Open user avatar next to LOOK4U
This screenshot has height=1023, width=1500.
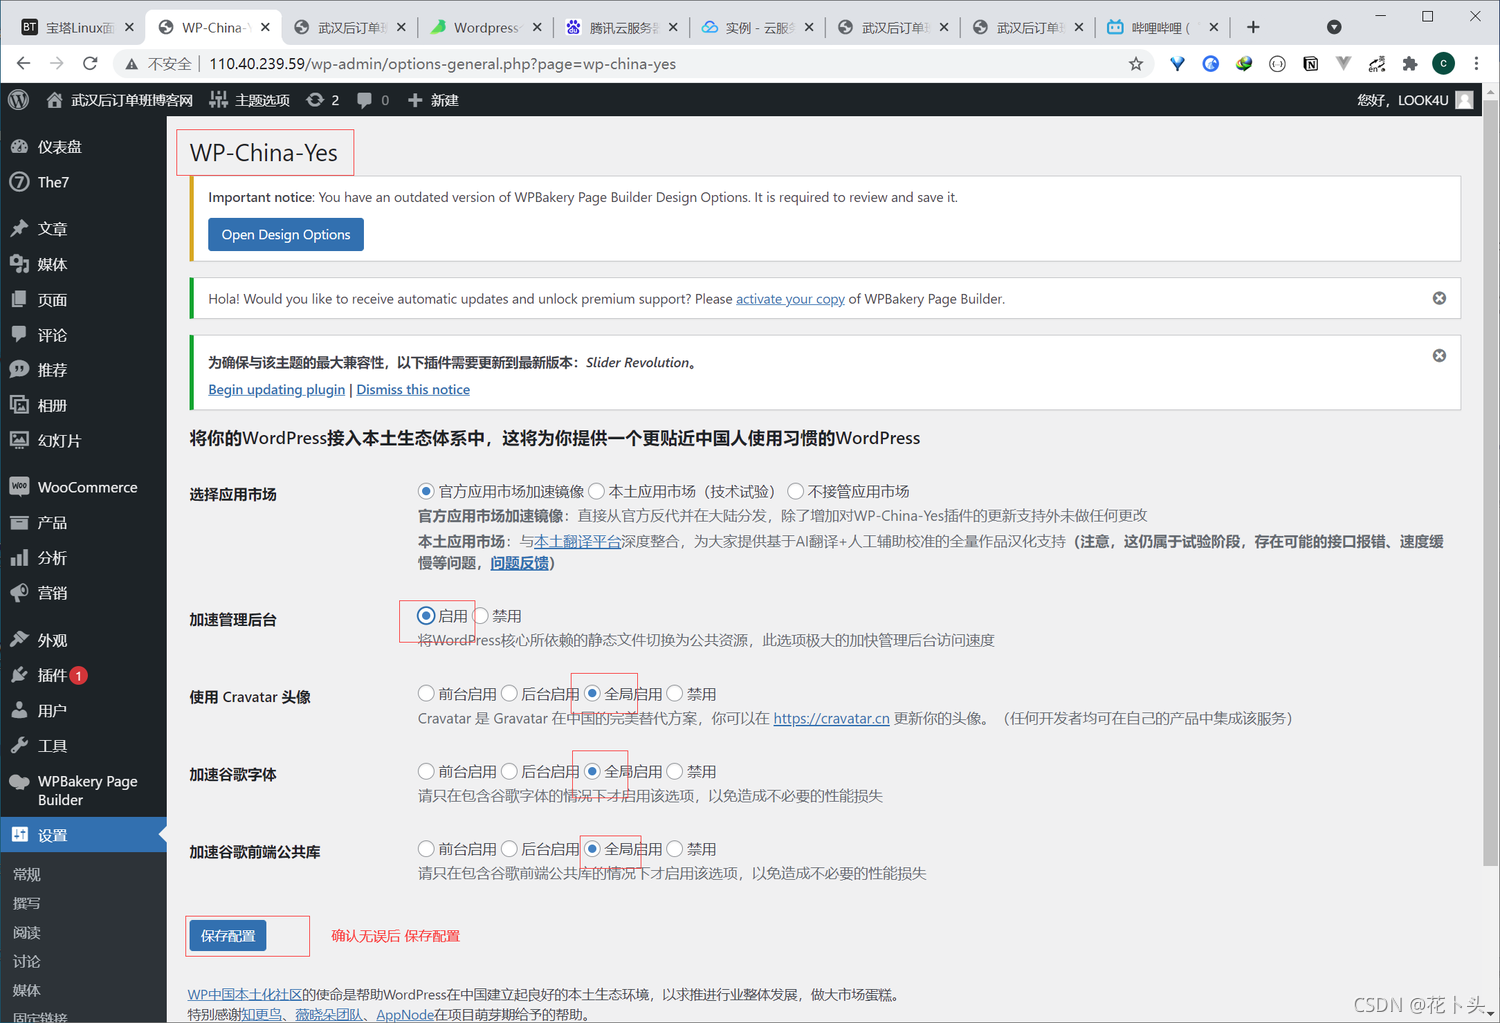coord(1464,100)
